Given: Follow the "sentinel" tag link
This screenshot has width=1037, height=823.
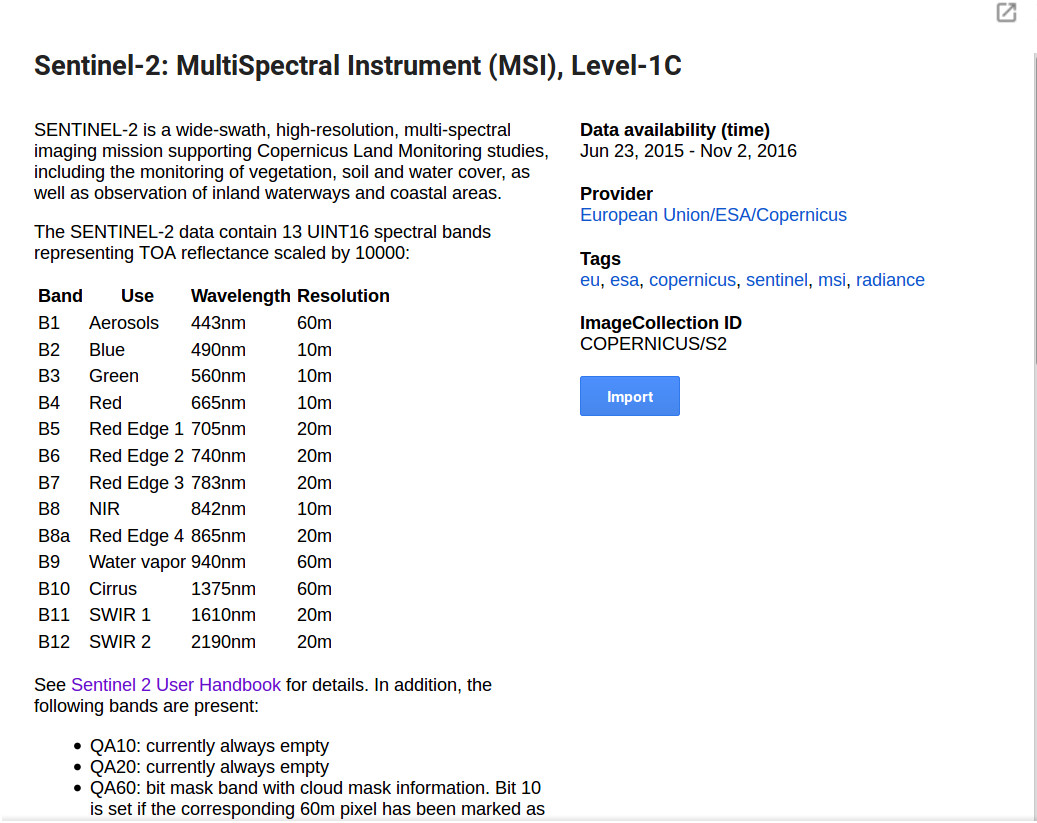Looking at the screenshot, I should [776, 280].
